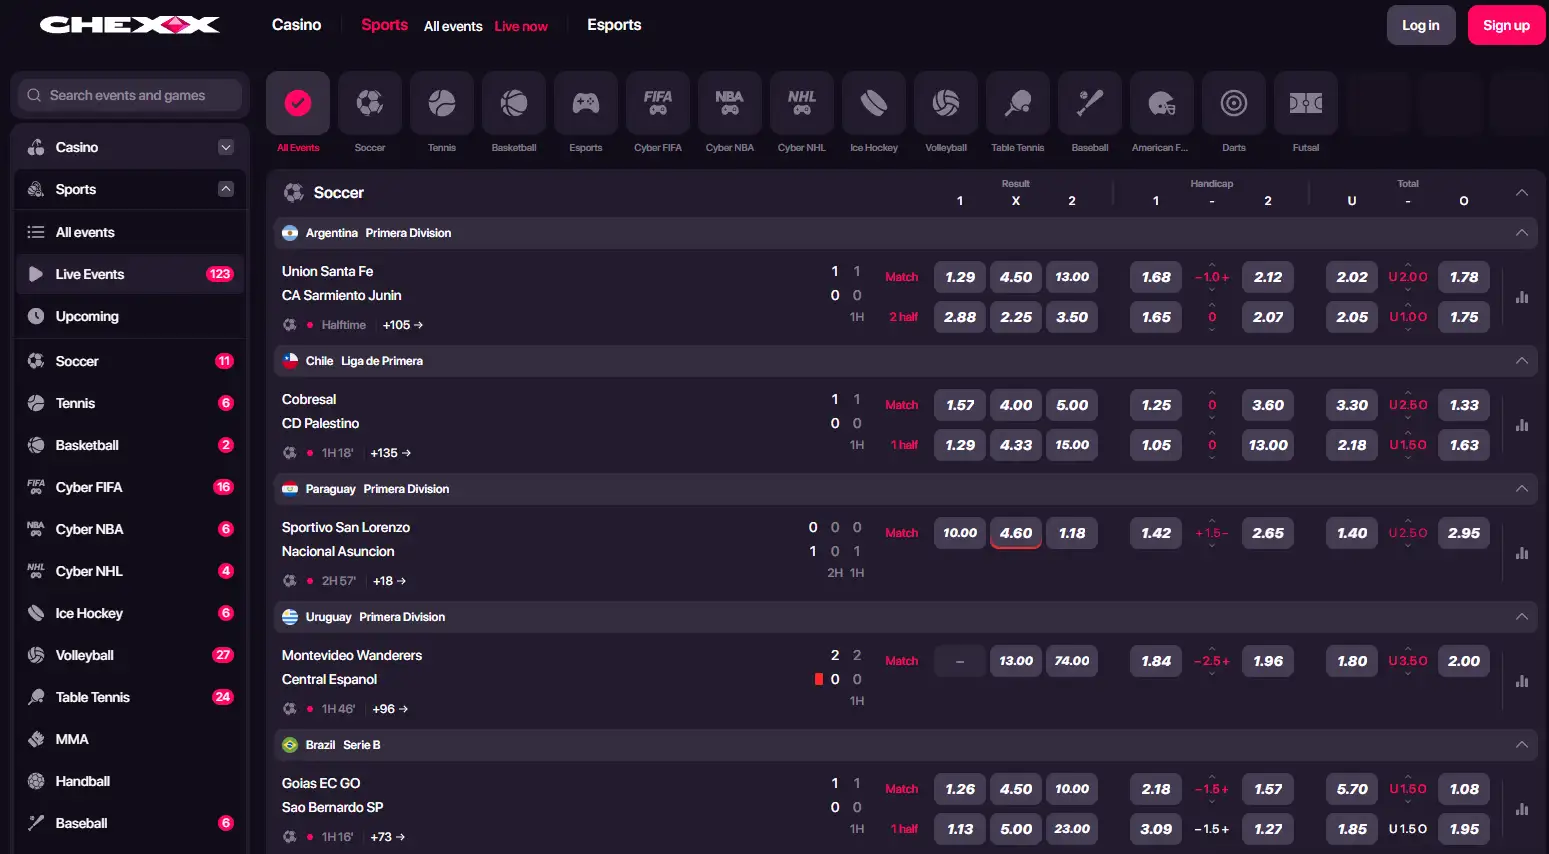Open MMA in the sidebar
The height and width of the screenshot is (854, 1549).
click(x=130, y=739)
